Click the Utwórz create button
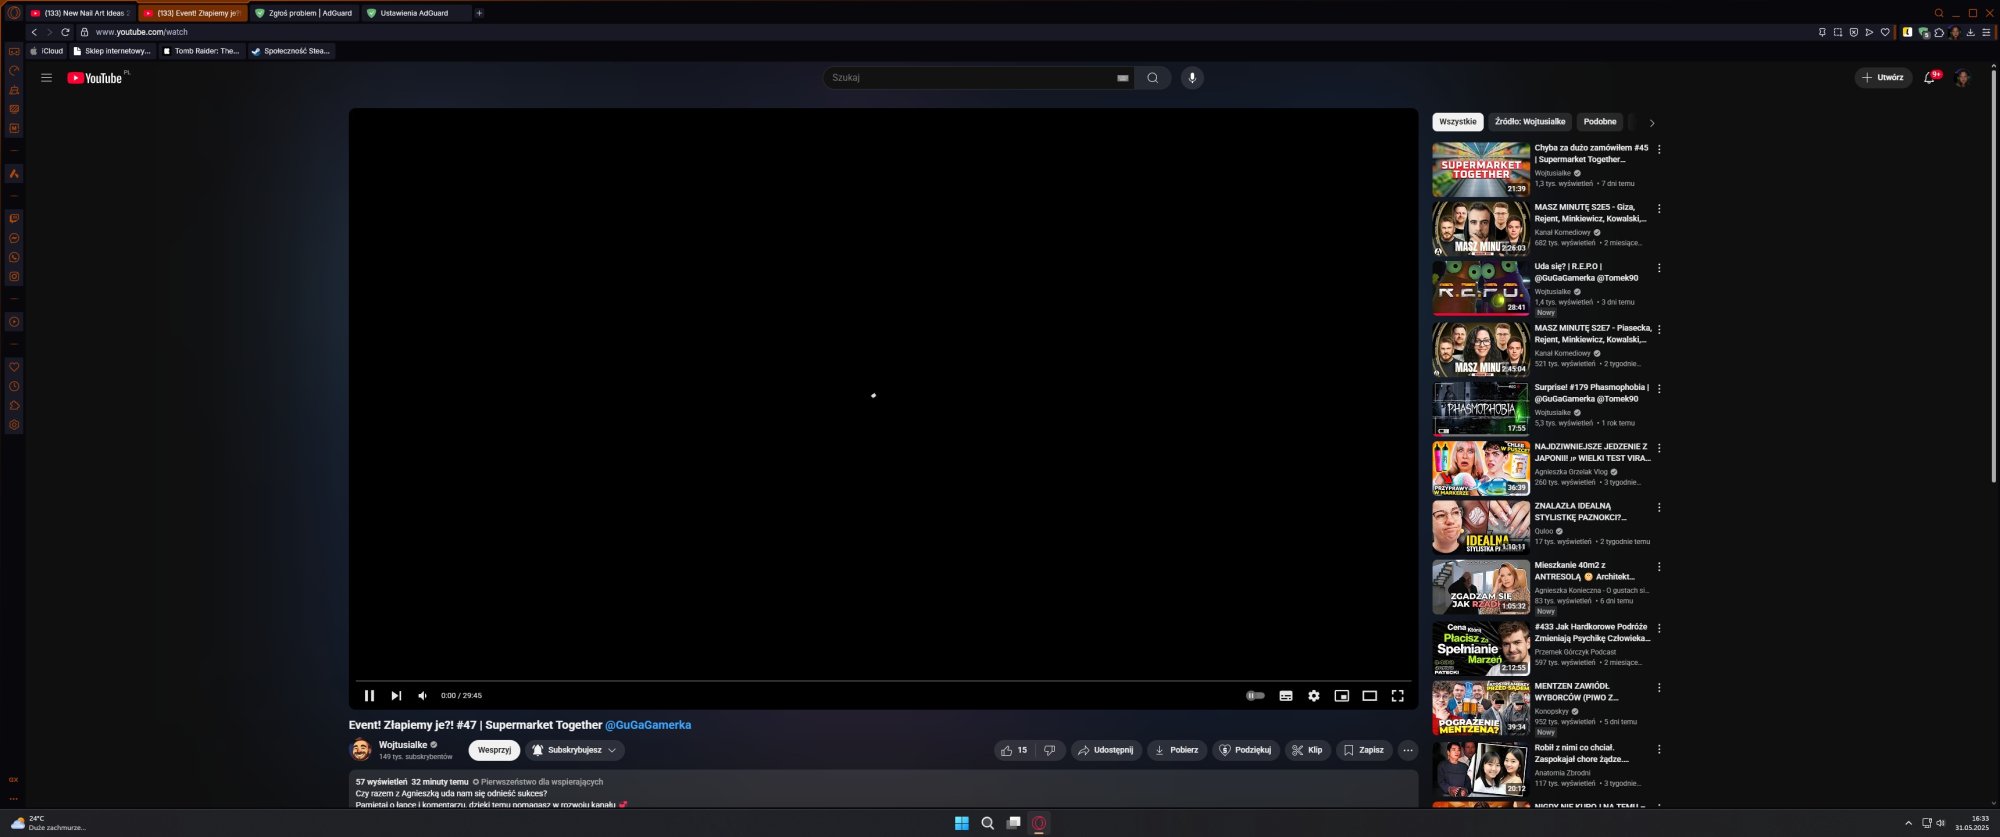This screenshot has width=2000, height=837. tap(1883, 78)
